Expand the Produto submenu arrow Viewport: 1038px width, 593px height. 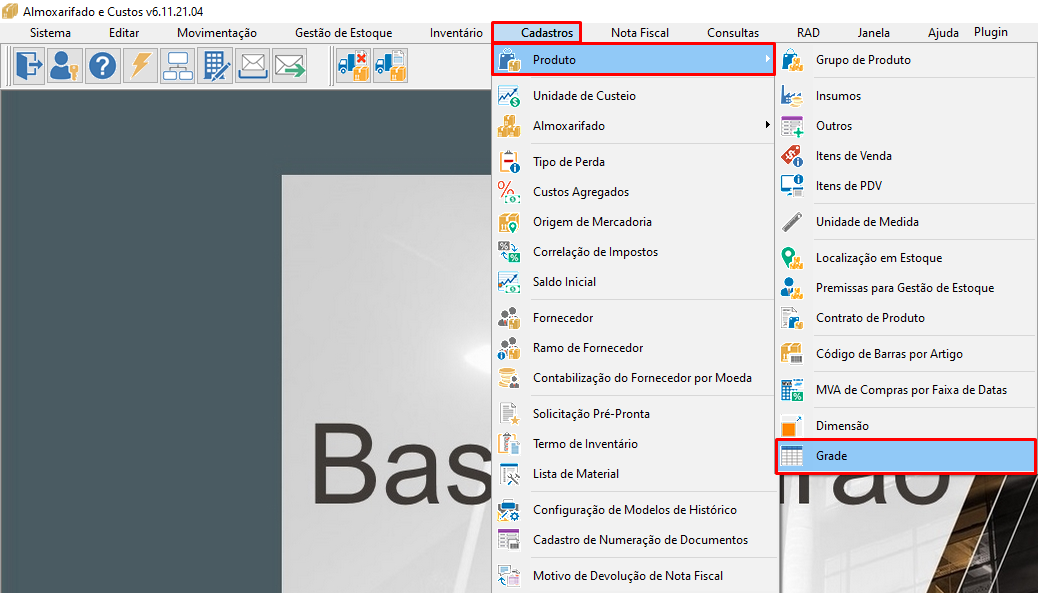(767, 60)
